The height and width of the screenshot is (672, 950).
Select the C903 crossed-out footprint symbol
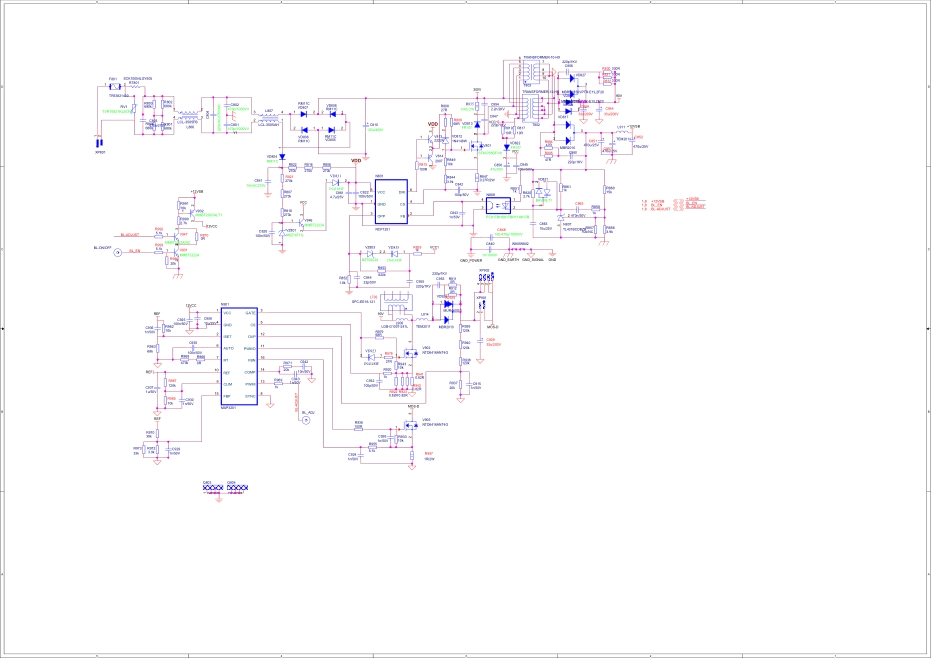tap(210, 489)
